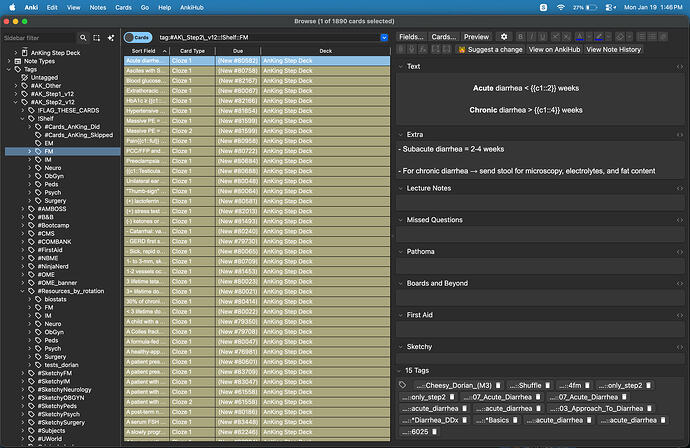Expand the AnKing Step Deck tree node

(15, 53)
